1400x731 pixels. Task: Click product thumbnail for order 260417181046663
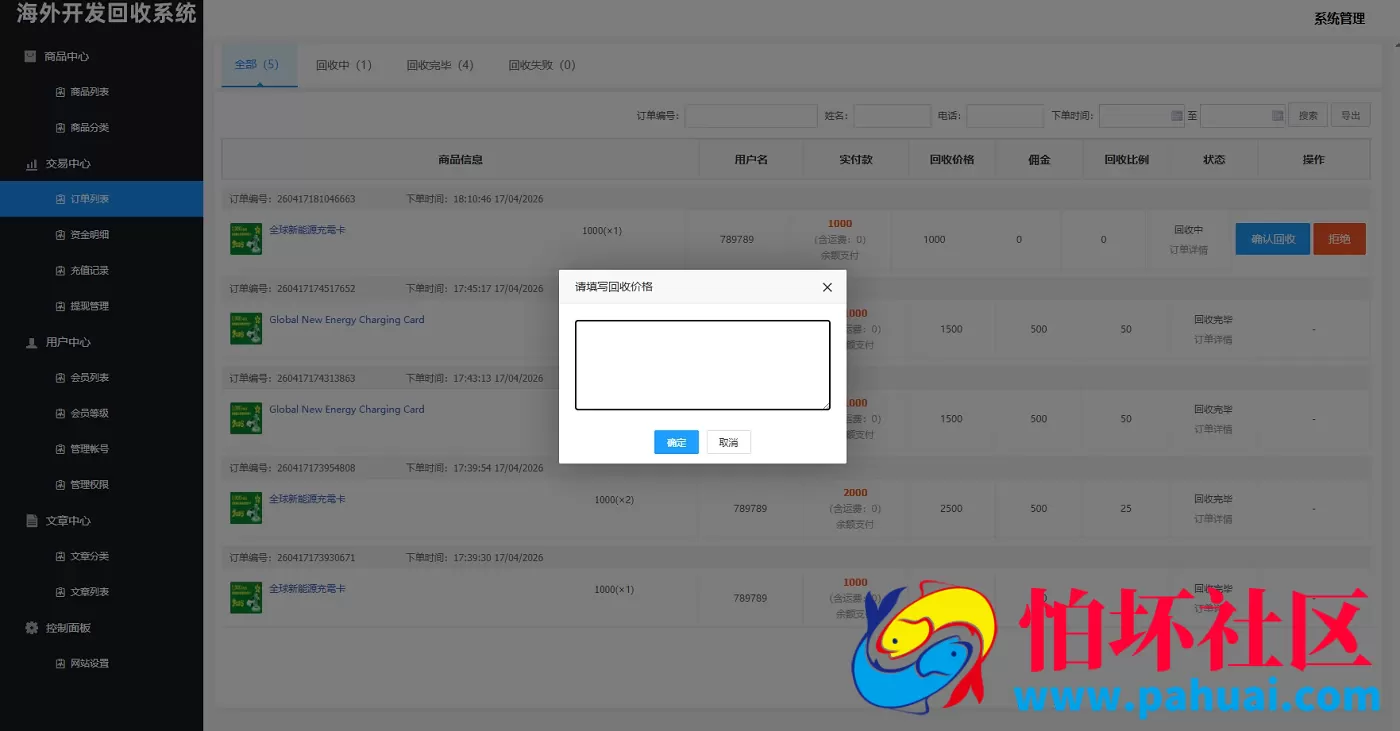[x=246, y=239]
